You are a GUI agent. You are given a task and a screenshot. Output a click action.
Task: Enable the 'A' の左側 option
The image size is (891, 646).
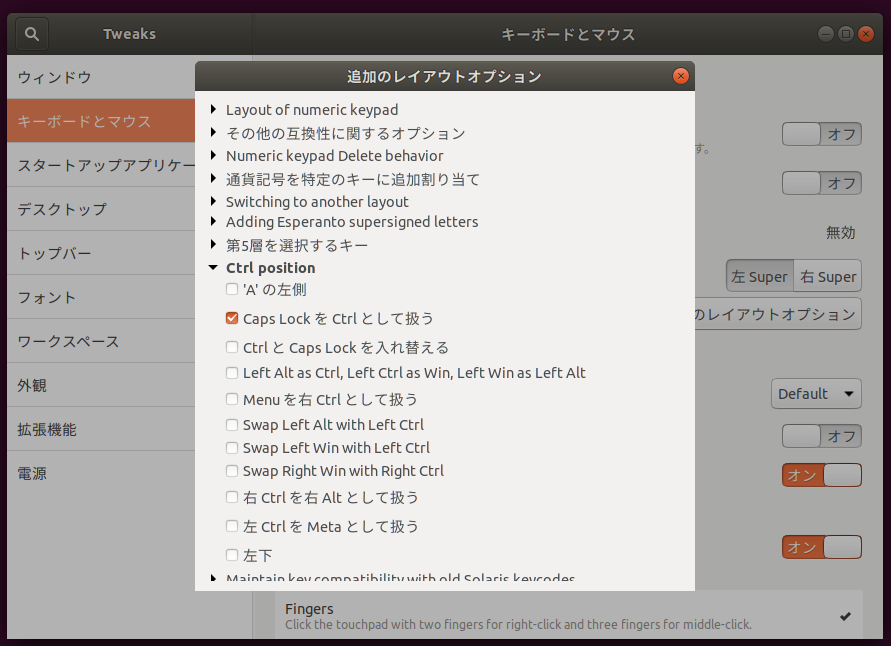tap(232, 289)
